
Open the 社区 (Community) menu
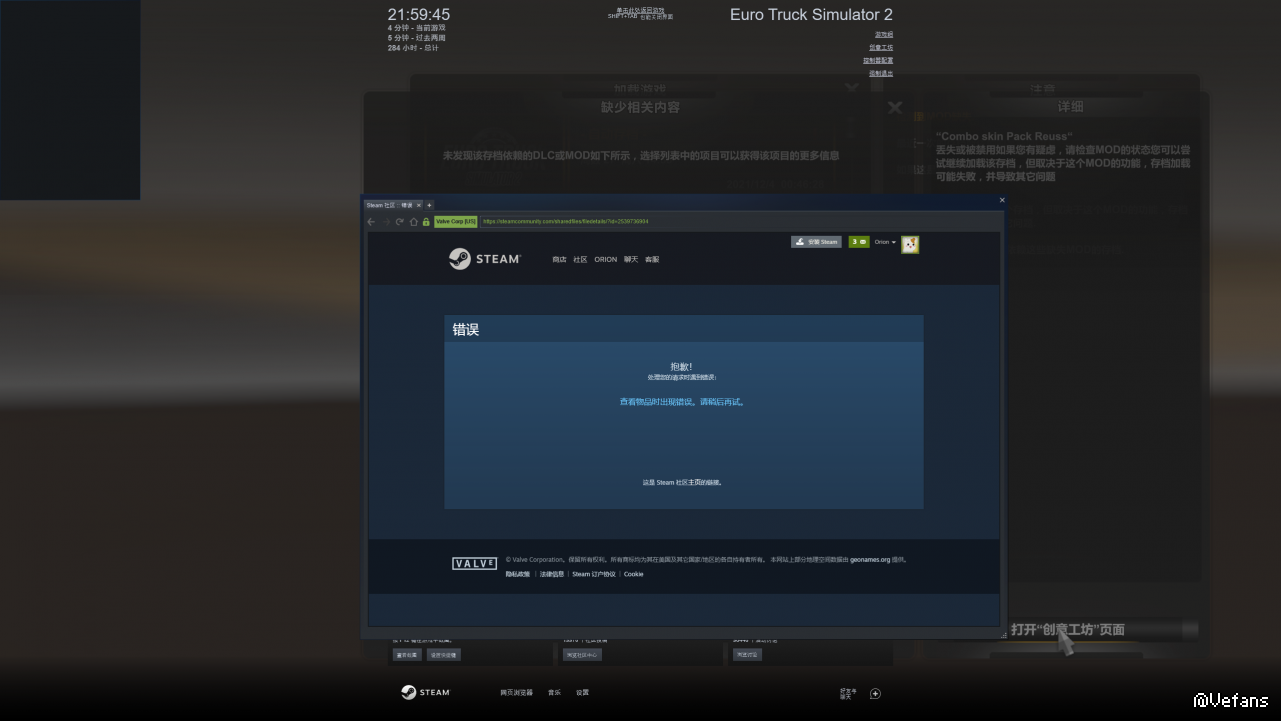pyautogui.click(x=580, y=260)
